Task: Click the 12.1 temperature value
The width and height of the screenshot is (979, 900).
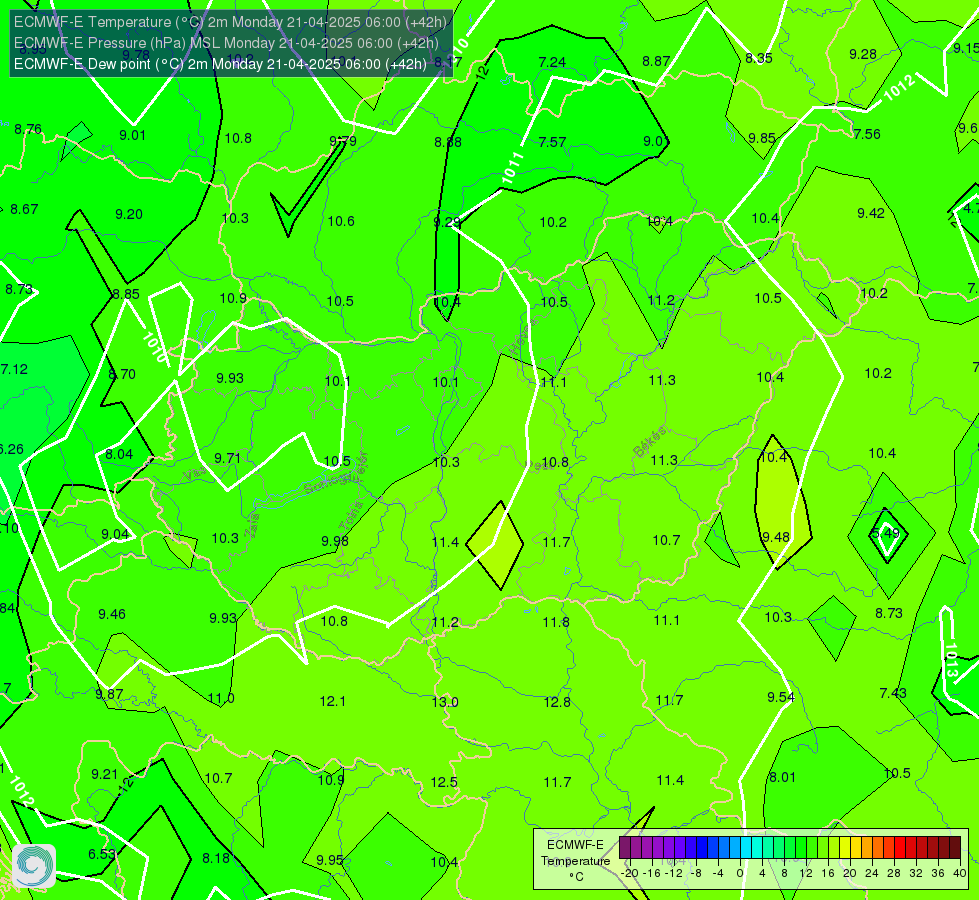Action: [x=333, y=701]
